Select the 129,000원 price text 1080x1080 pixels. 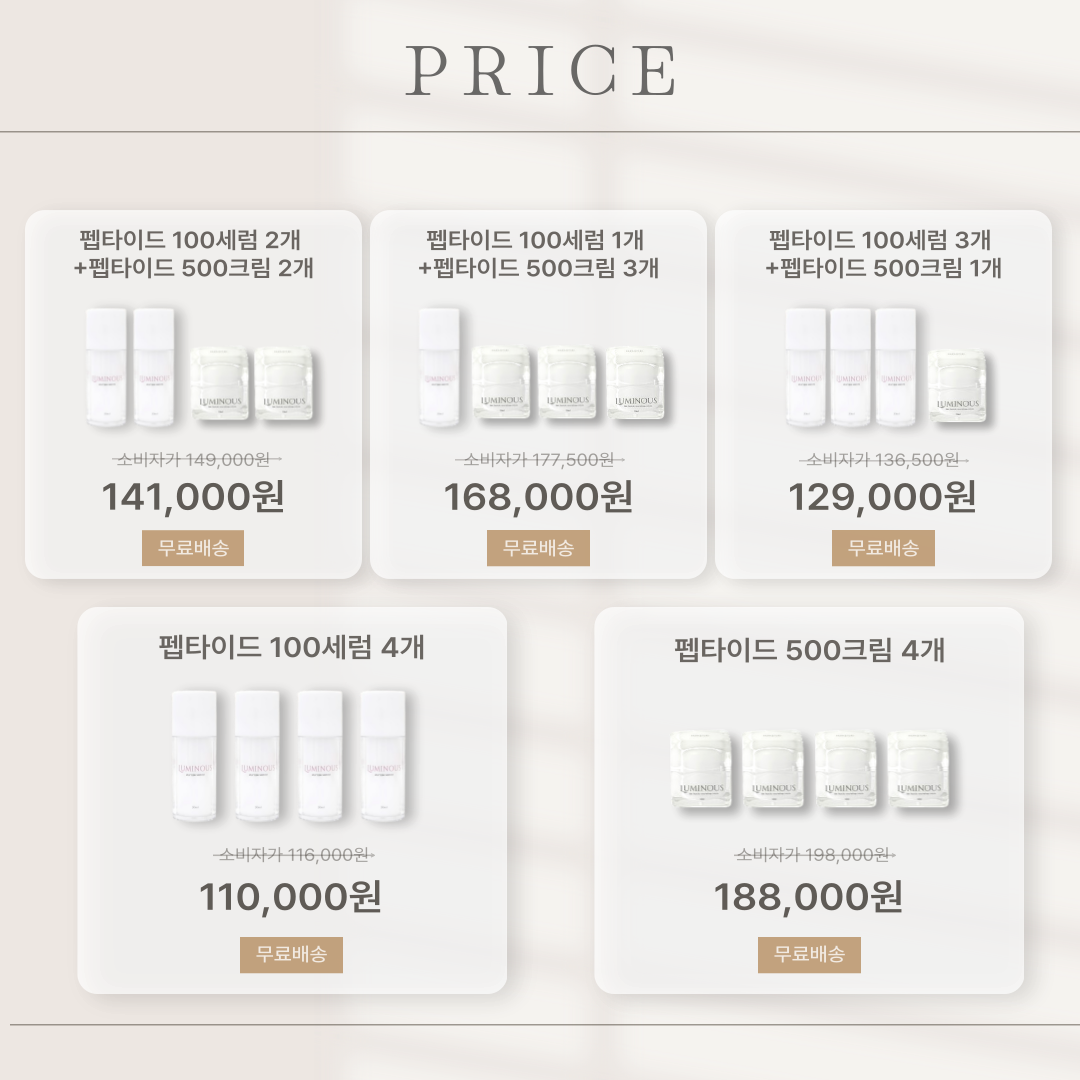(882, 497)
